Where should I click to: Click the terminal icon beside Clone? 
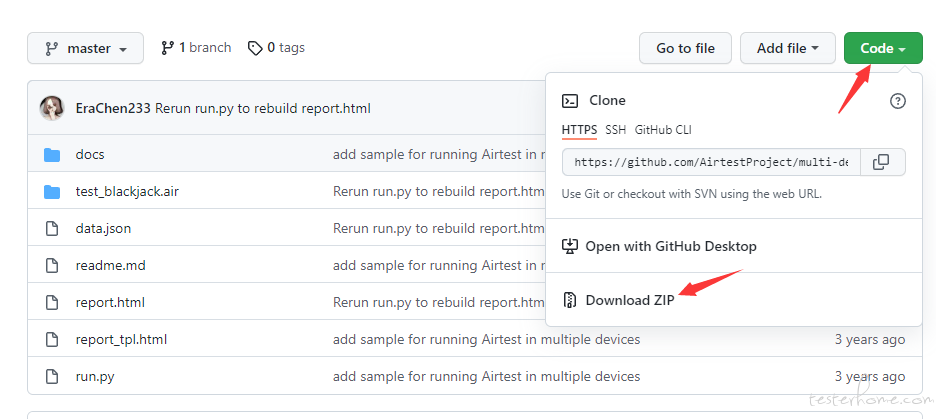[x=570, y=101]
